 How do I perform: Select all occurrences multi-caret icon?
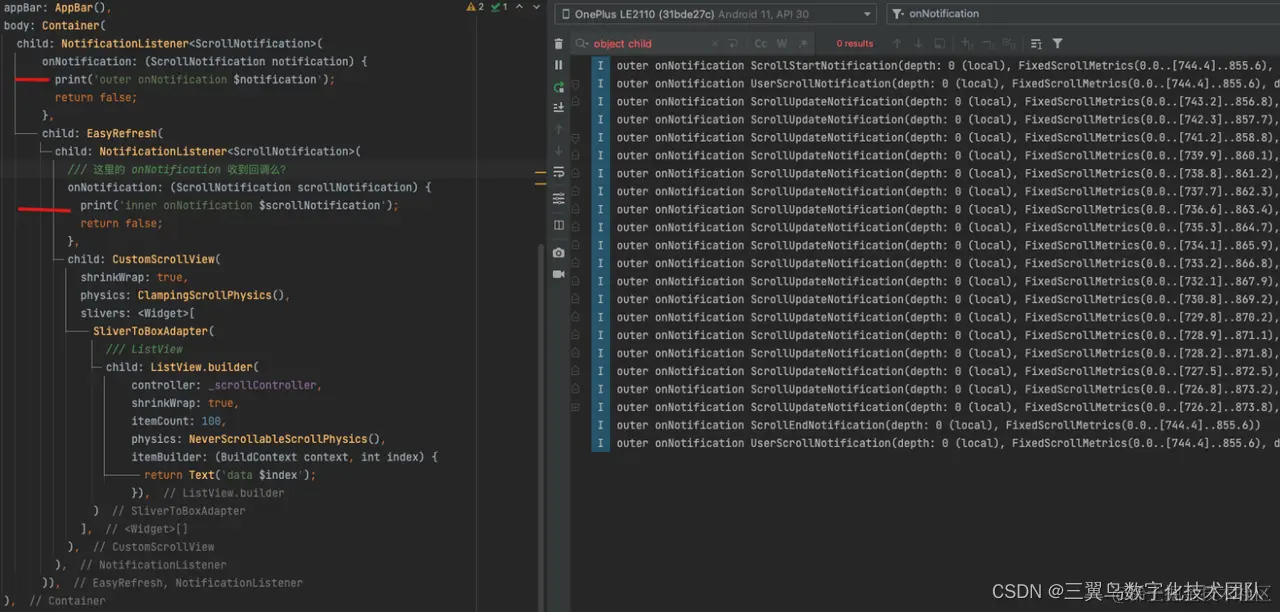(x=1008, y=44)
